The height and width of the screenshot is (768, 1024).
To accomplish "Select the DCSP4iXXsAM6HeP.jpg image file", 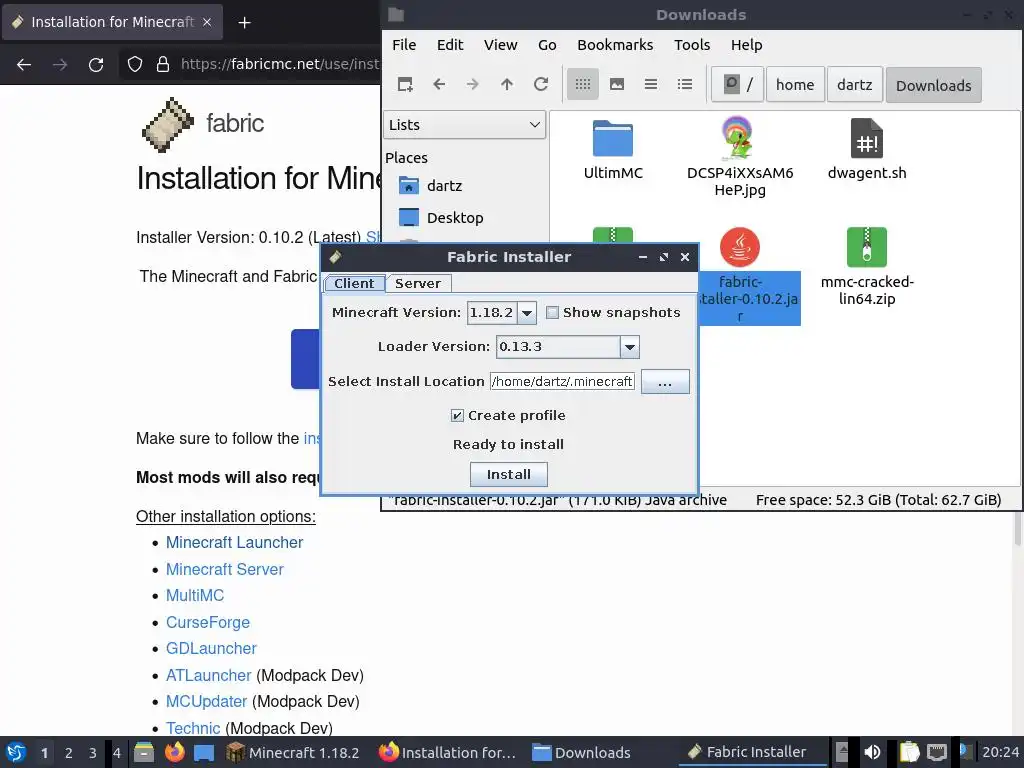I will [739, 157].
